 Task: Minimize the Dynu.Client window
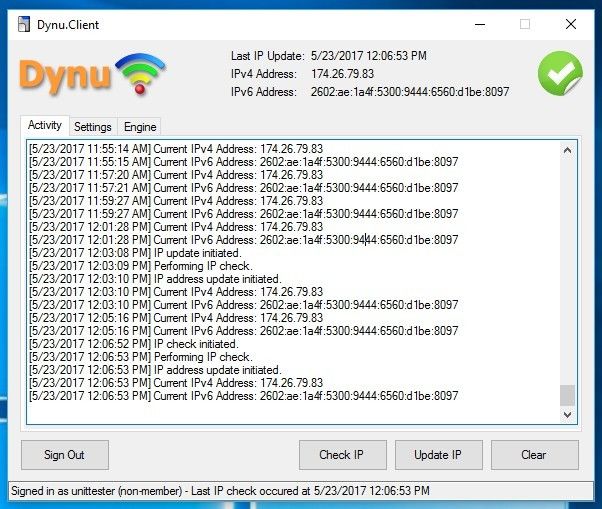[x=477, y=25]
